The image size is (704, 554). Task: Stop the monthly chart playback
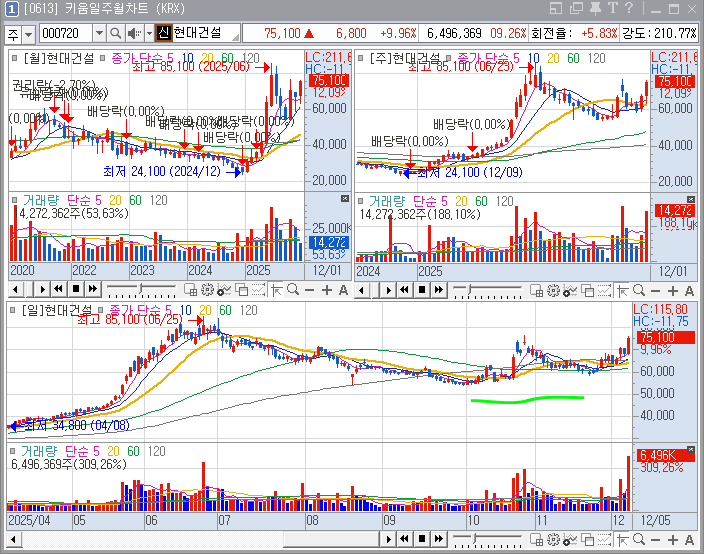coord(76,290)
